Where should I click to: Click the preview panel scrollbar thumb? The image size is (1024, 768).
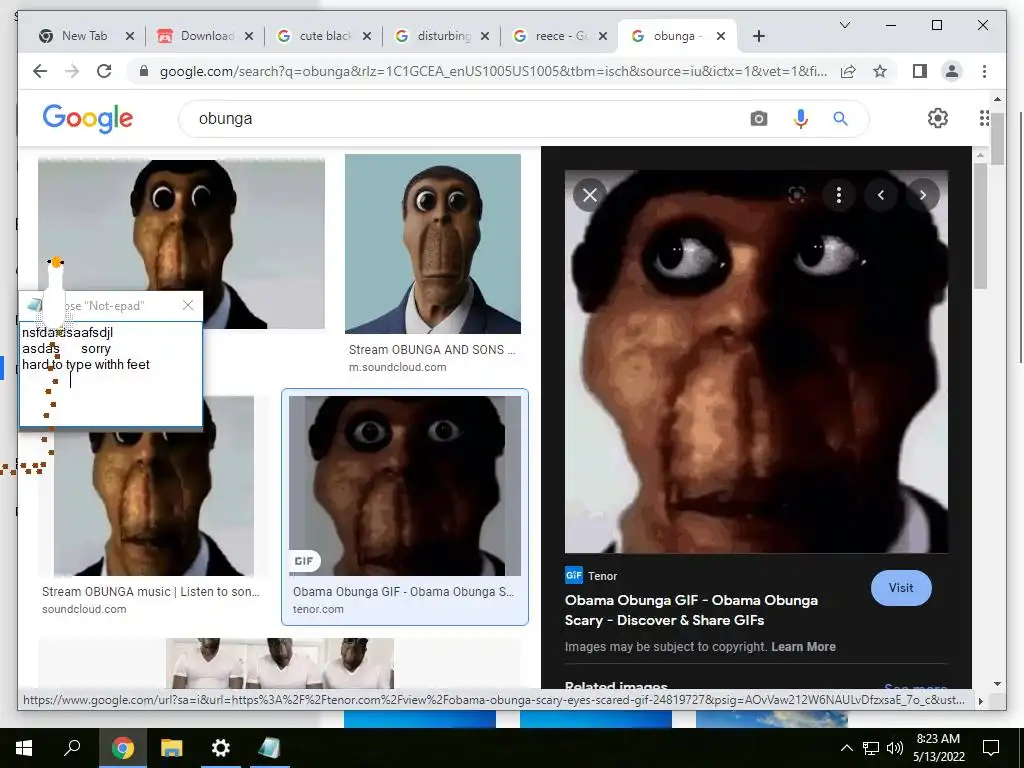[x=980, y=225]
